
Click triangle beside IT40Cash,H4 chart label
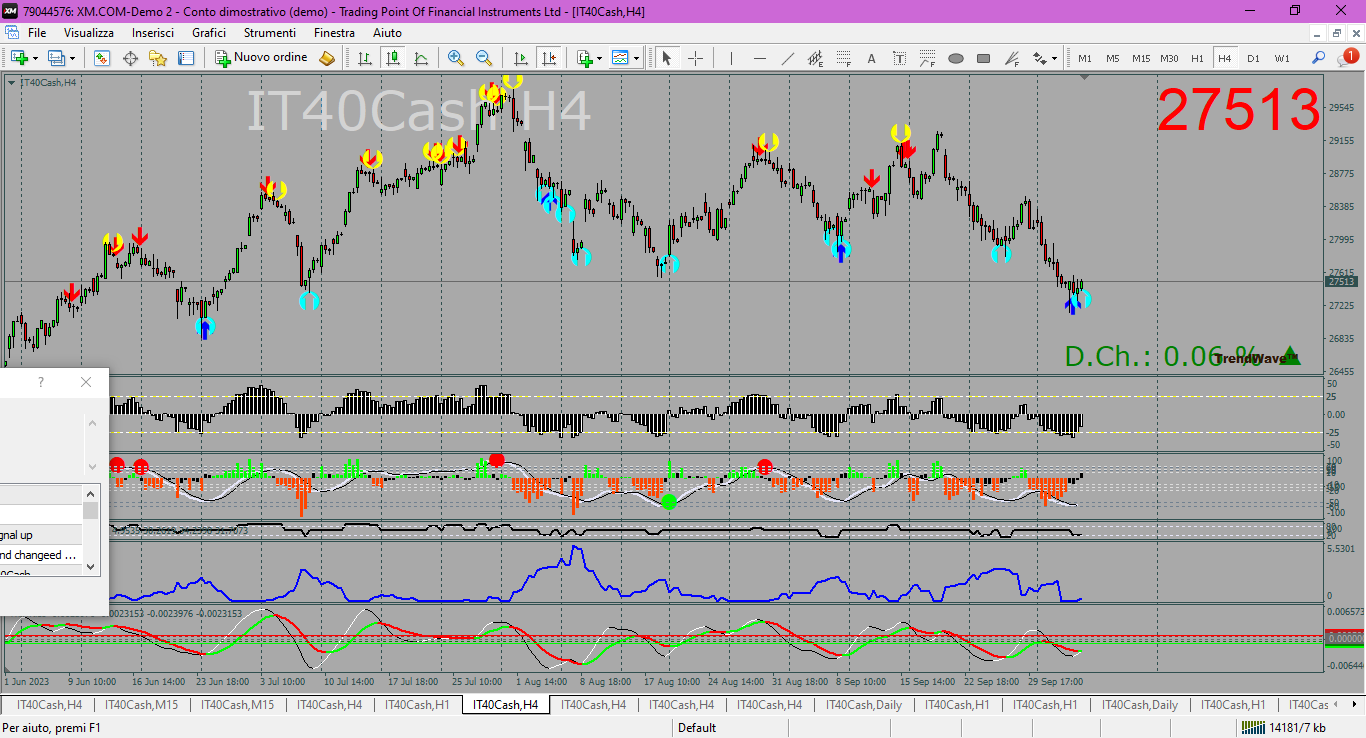(x=11, y=82)
